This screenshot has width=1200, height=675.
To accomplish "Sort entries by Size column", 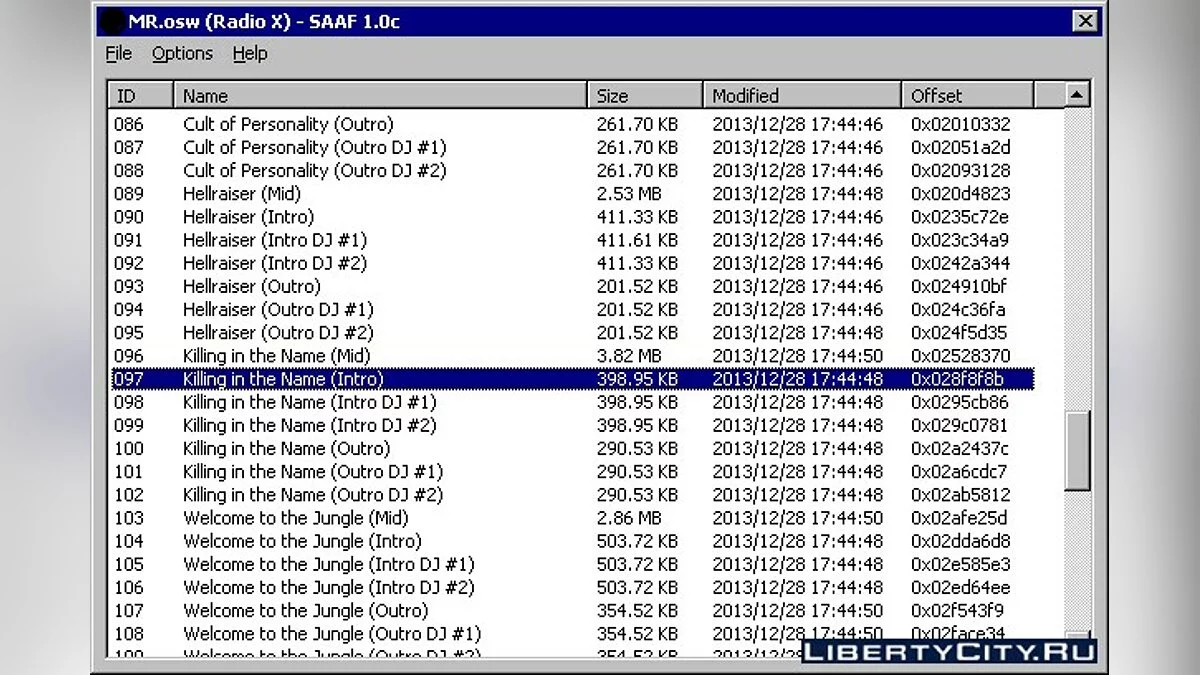I will [x=645, y=96].
